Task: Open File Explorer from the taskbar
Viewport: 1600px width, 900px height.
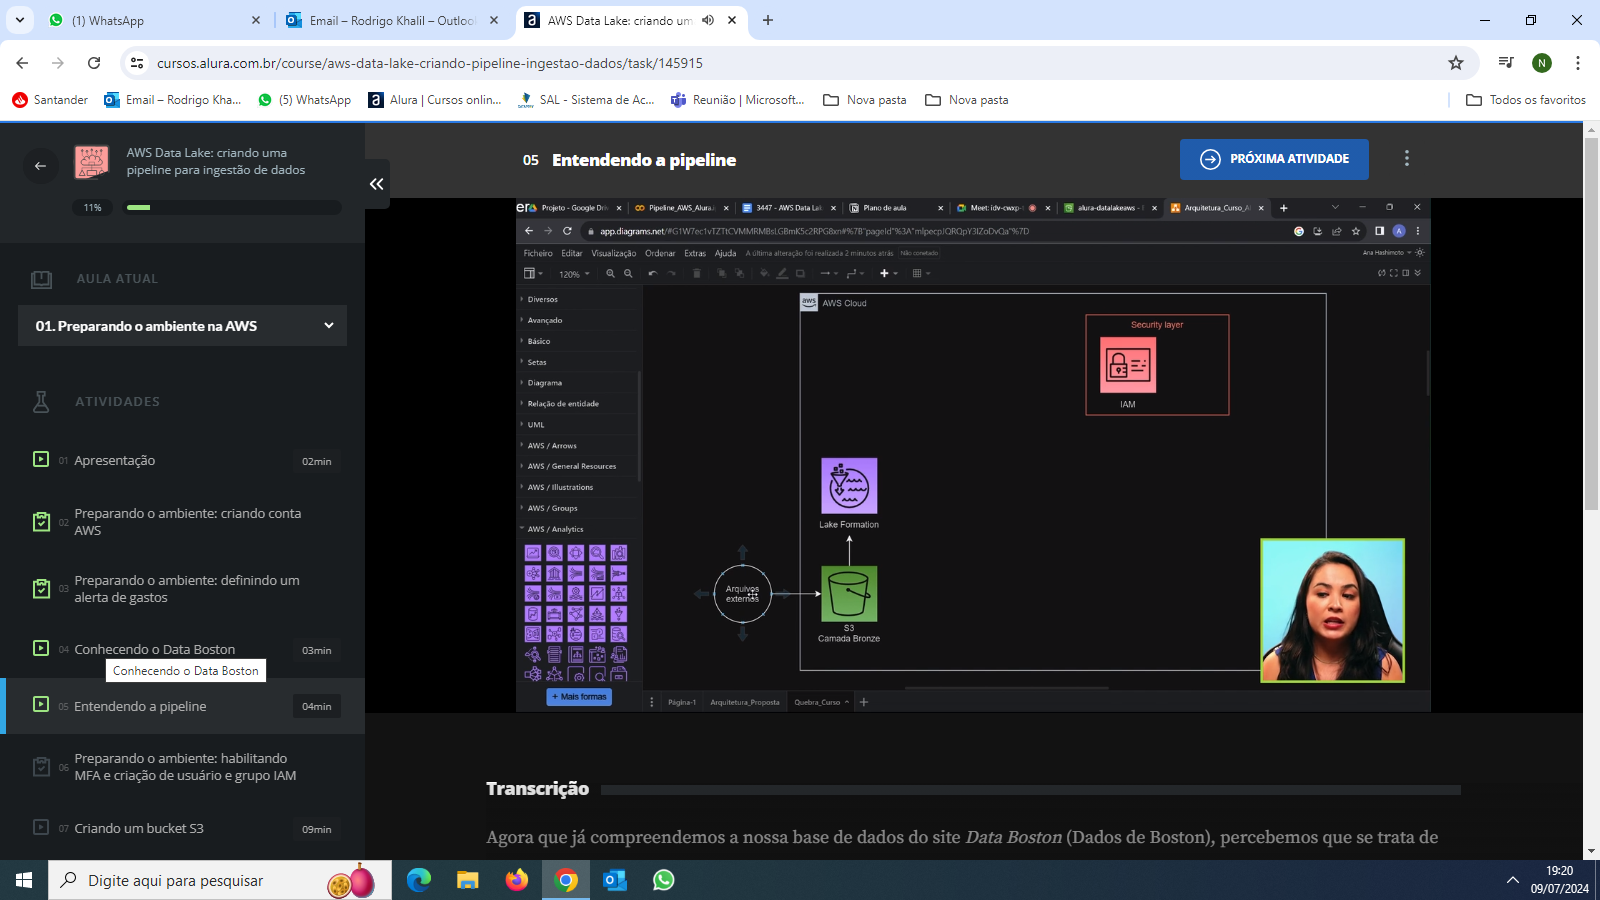Action: pyautogui.click(x=468, y=880)
